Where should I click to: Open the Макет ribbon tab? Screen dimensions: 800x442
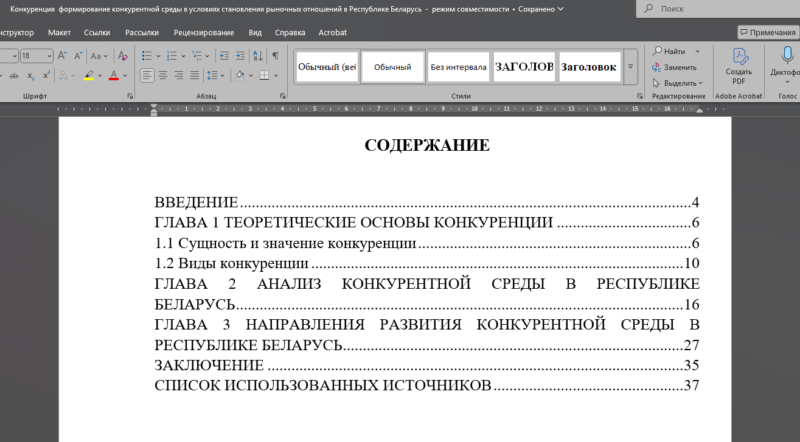click(x=59, y=32)
